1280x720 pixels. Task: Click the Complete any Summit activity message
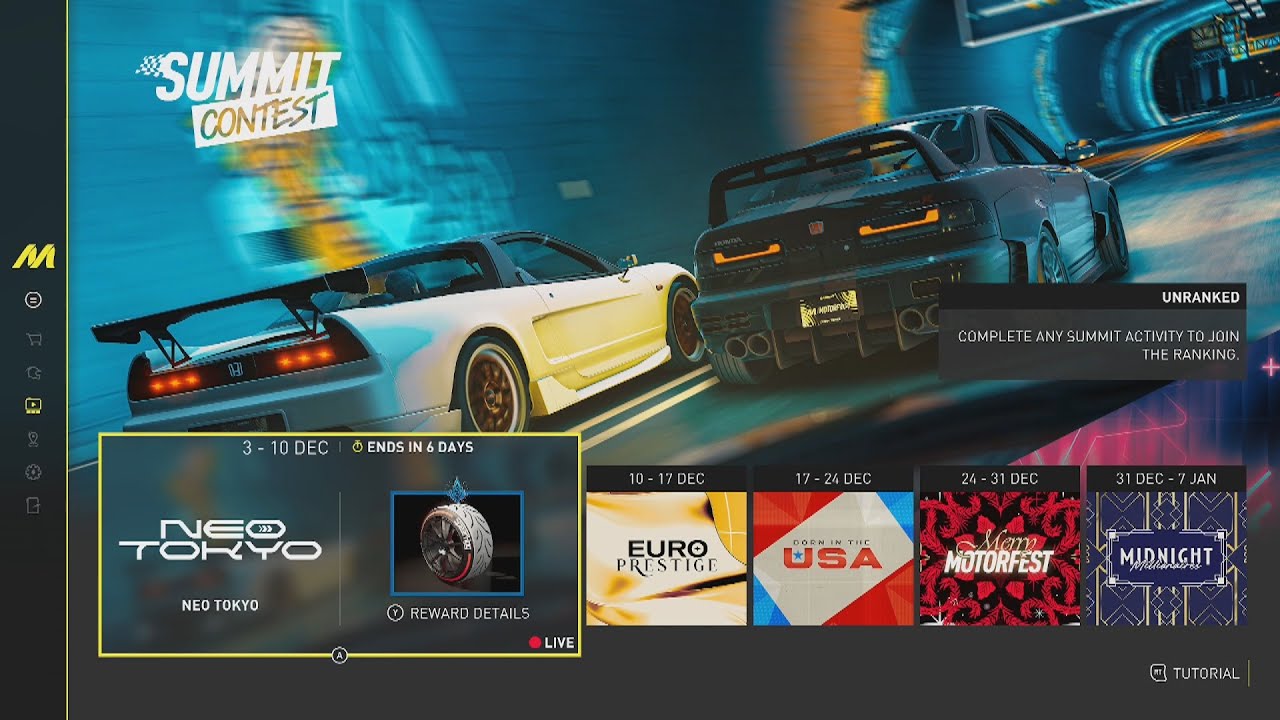(1099, 345)
